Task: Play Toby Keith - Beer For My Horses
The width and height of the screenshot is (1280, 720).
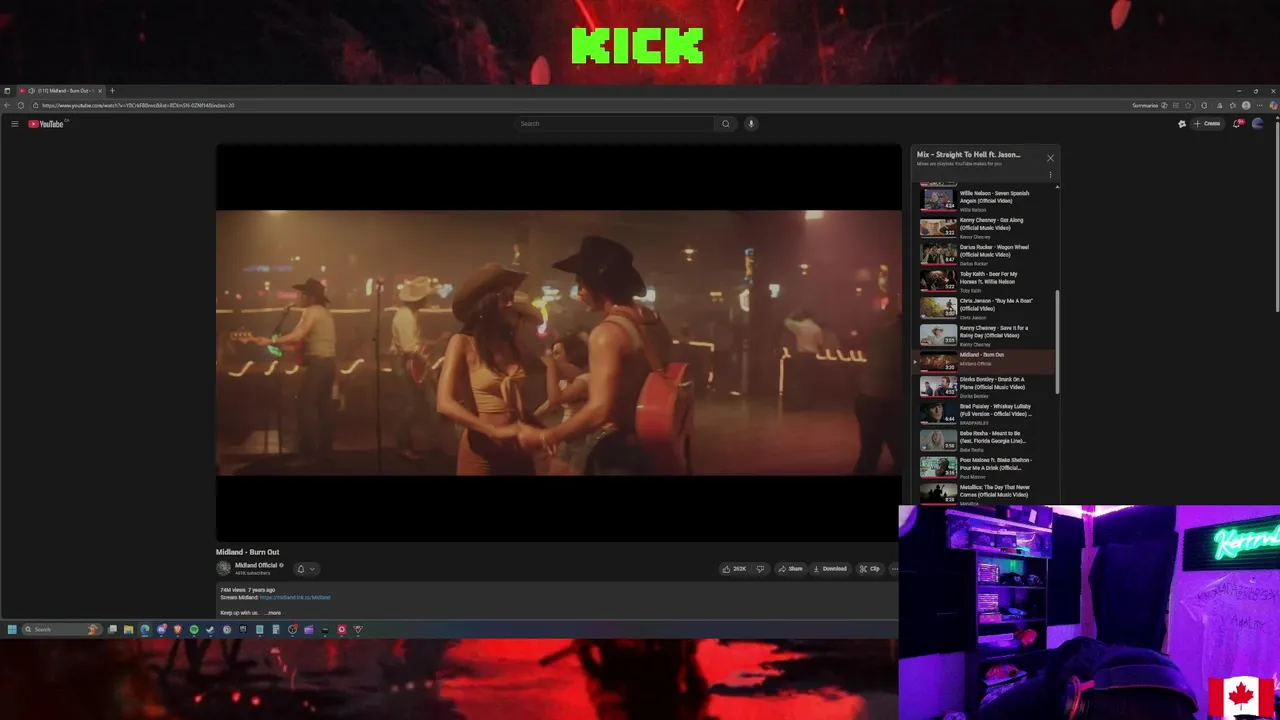Action: click(x=985, y=281)
